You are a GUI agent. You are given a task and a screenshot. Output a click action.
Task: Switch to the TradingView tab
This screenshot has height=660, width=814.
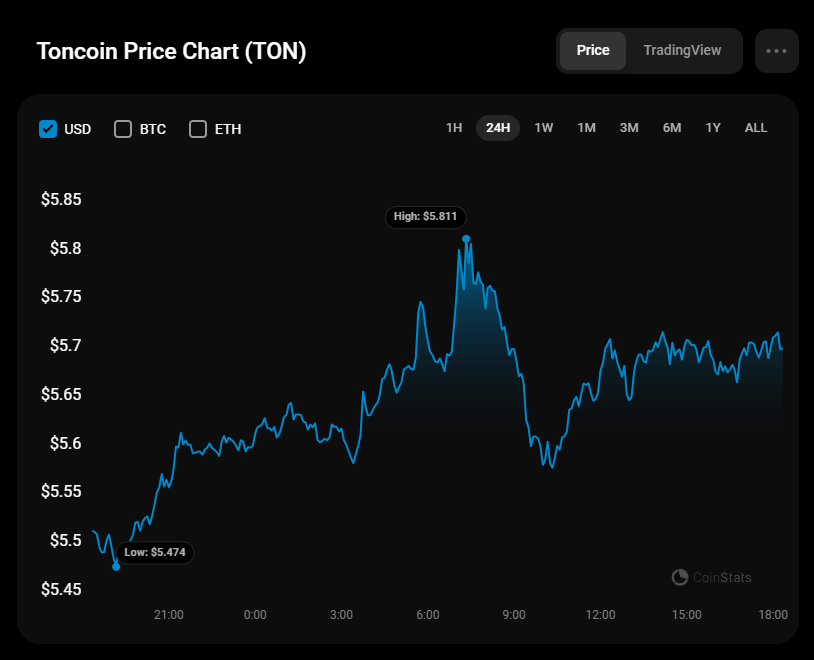[x=682, y=51]
